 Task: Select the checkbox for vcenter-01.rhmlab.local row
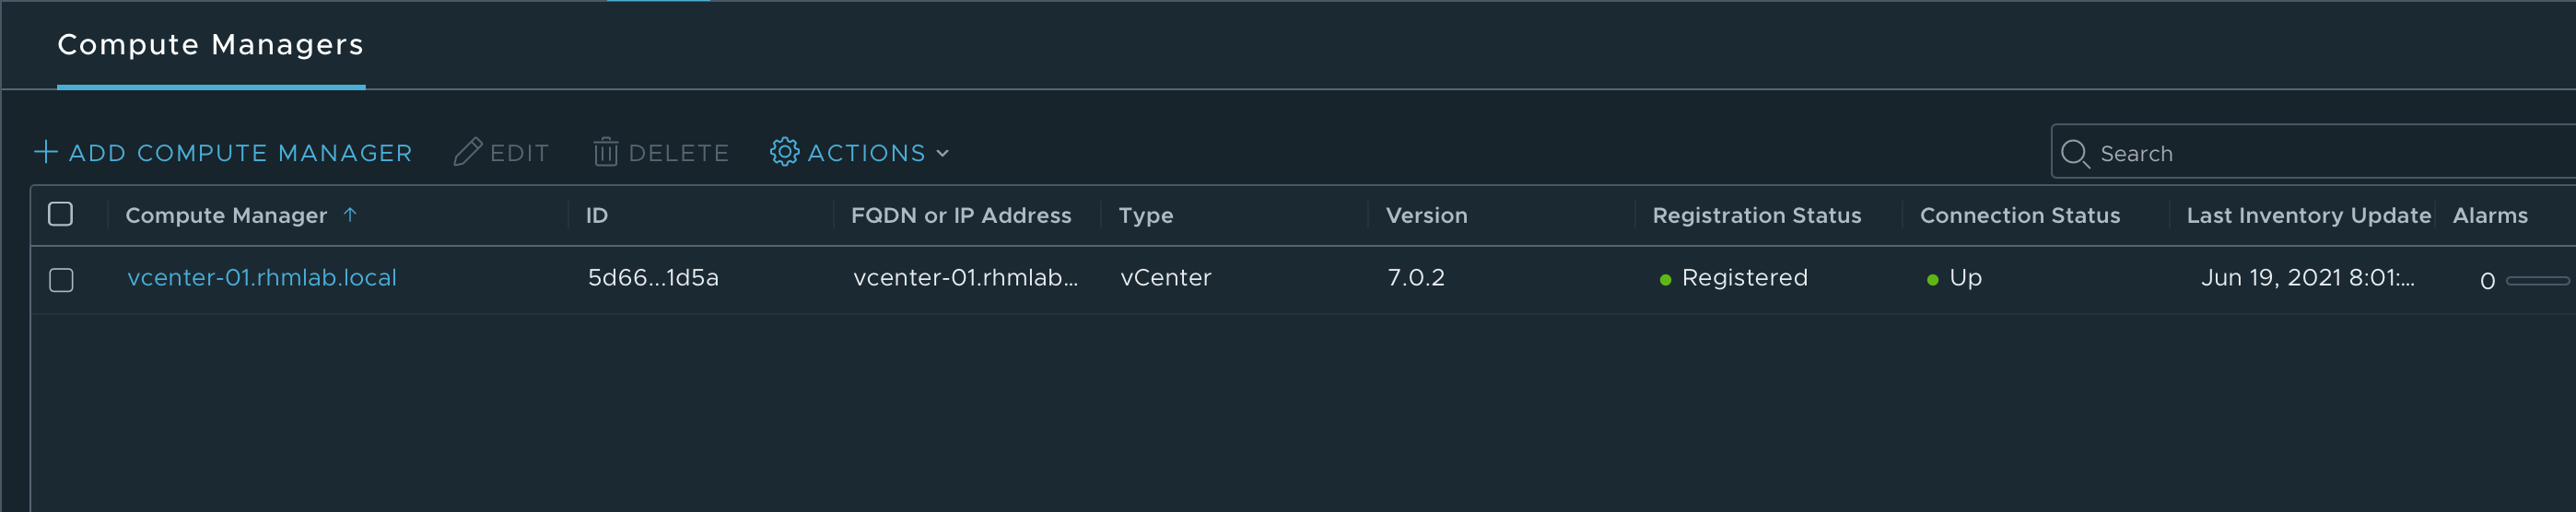click(62, 280)
